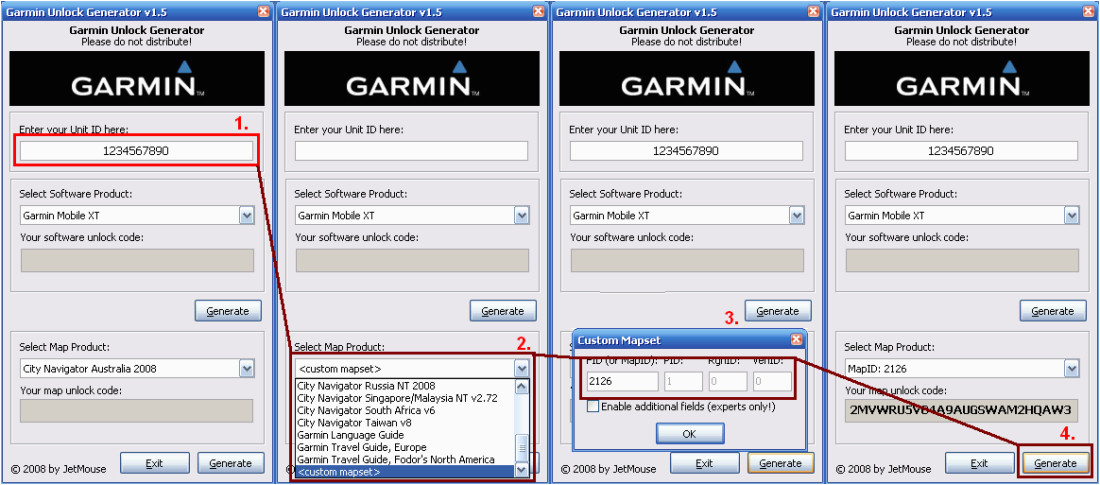The image size is (1100, 485).
Task: Open Software Product dropdown in MapID 2126 window
Action: [x=1071, y=215]
